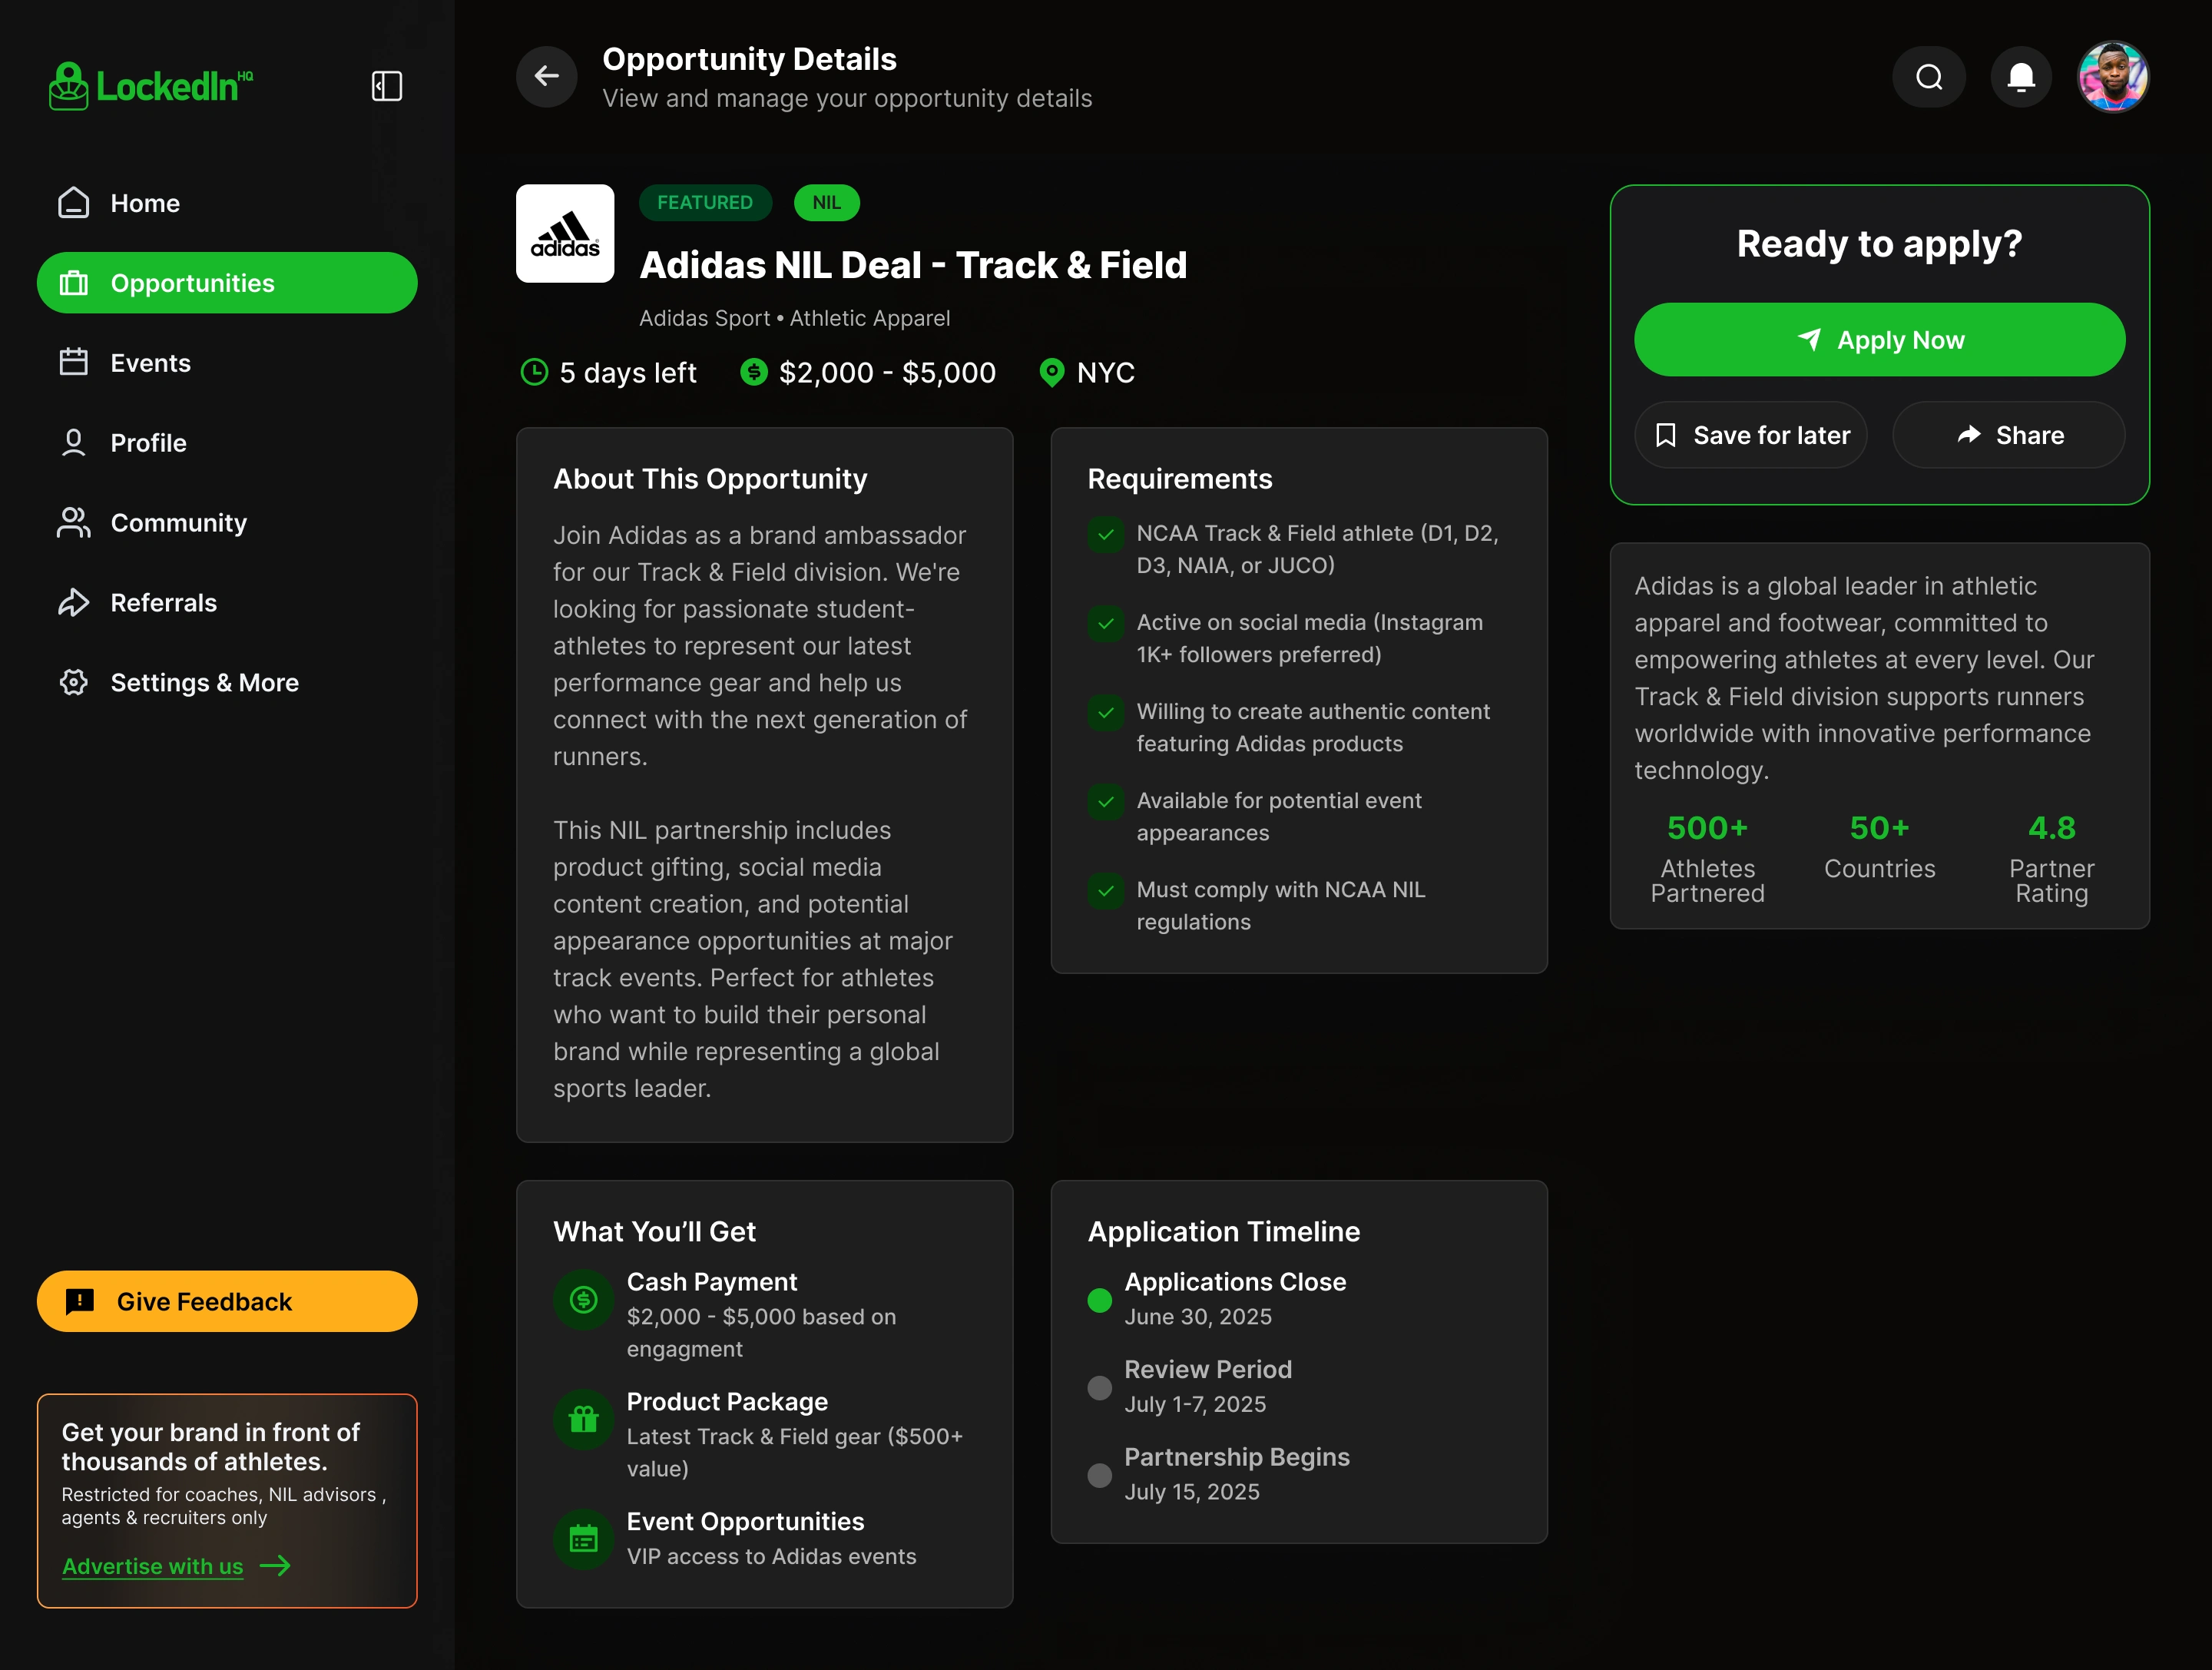Save this opportunity for later
This screenshot has height=1670, width=2212.
1751,435
